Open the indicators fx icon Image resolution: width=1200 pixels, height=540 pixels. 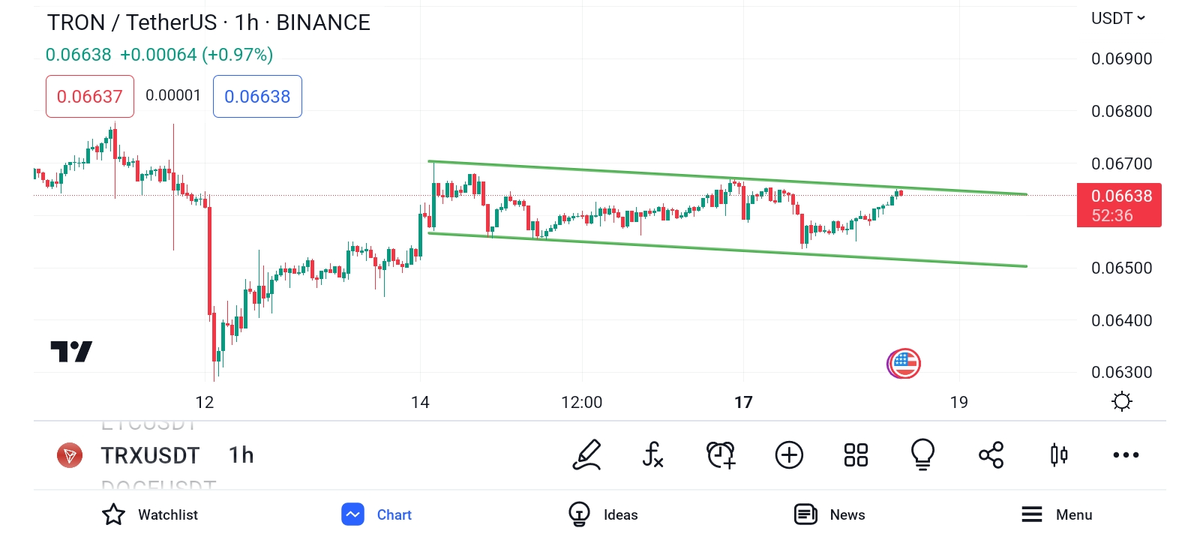pyautogui.click(x=653, y=455)
